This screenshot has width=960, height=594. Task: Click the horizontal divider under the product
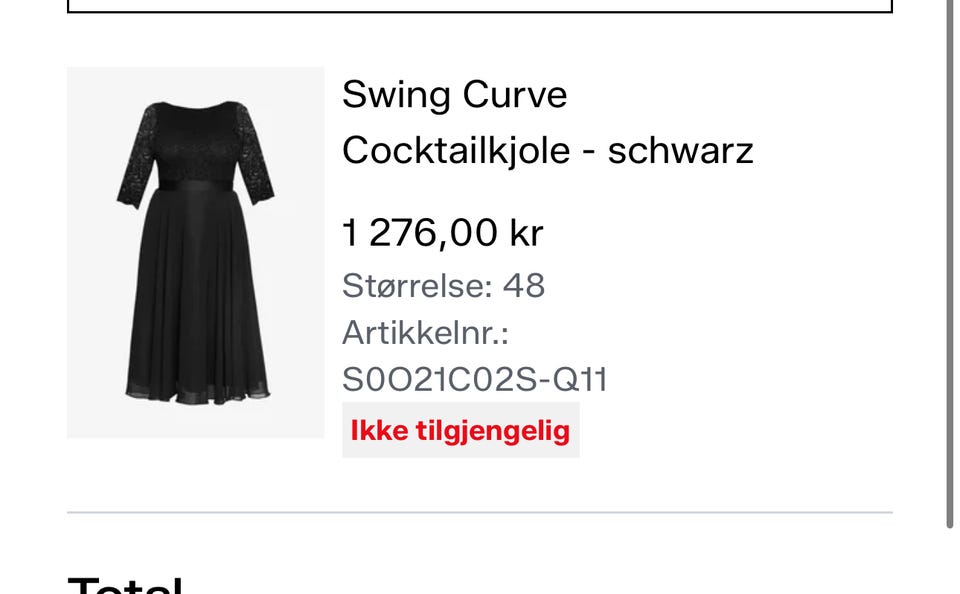coord(480,512)
